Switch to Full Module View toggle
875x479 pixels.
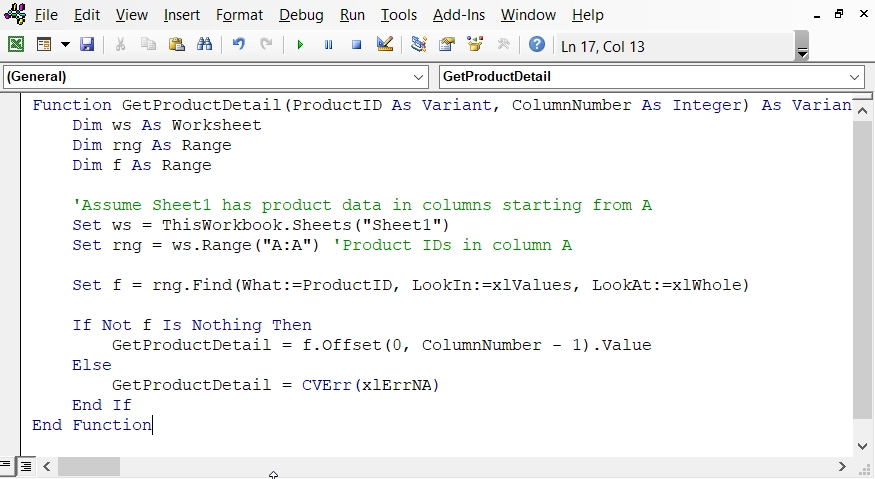pyautogui.click(x=26, y=467)
